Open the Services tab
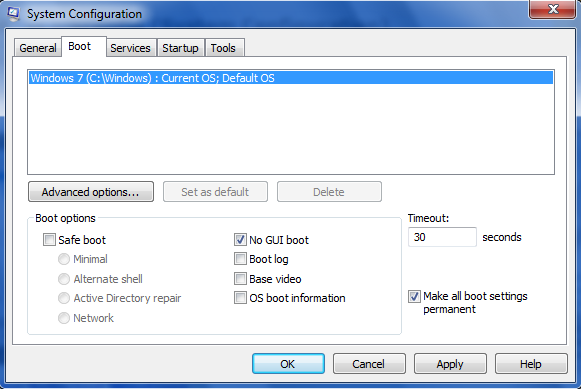This screenshot has height=389, width=581. [130, 48]
